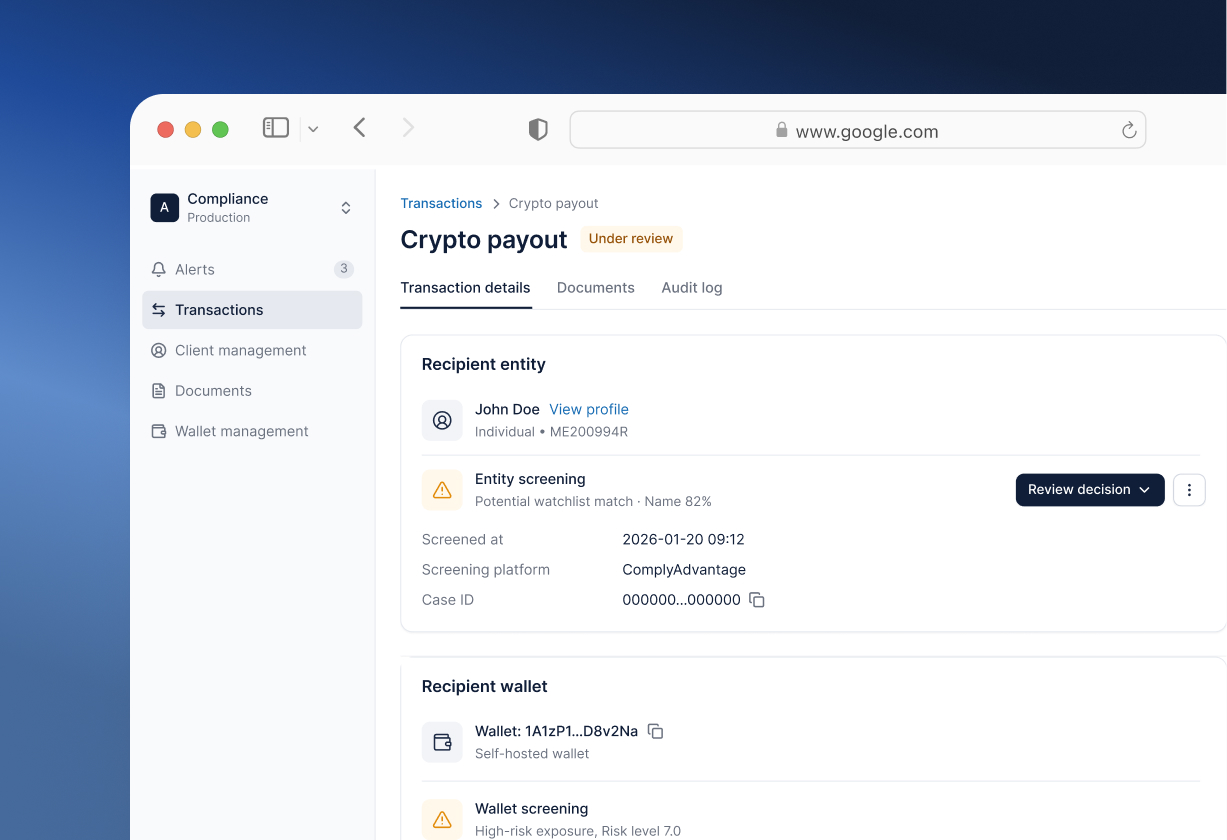Image resolution: width=1227 pixels, height=840 pixels.
Task: Open Documents in the sidebar
Action: [x=252, y=391]
